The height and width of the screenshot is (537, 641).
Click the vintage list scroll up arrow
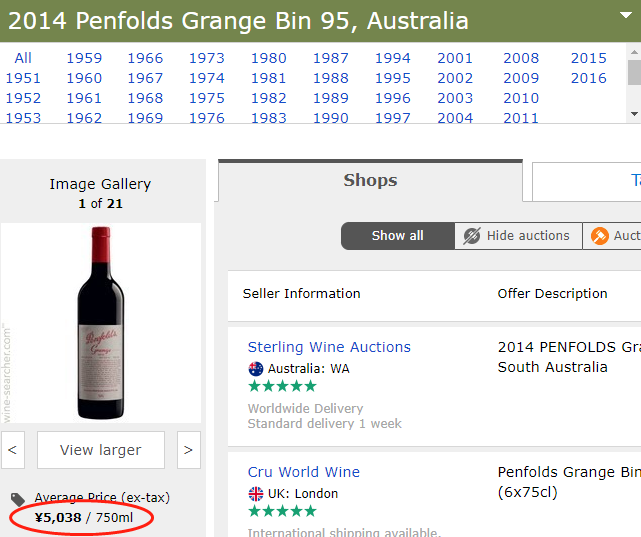pyautogui.click(x=634, y=52)
